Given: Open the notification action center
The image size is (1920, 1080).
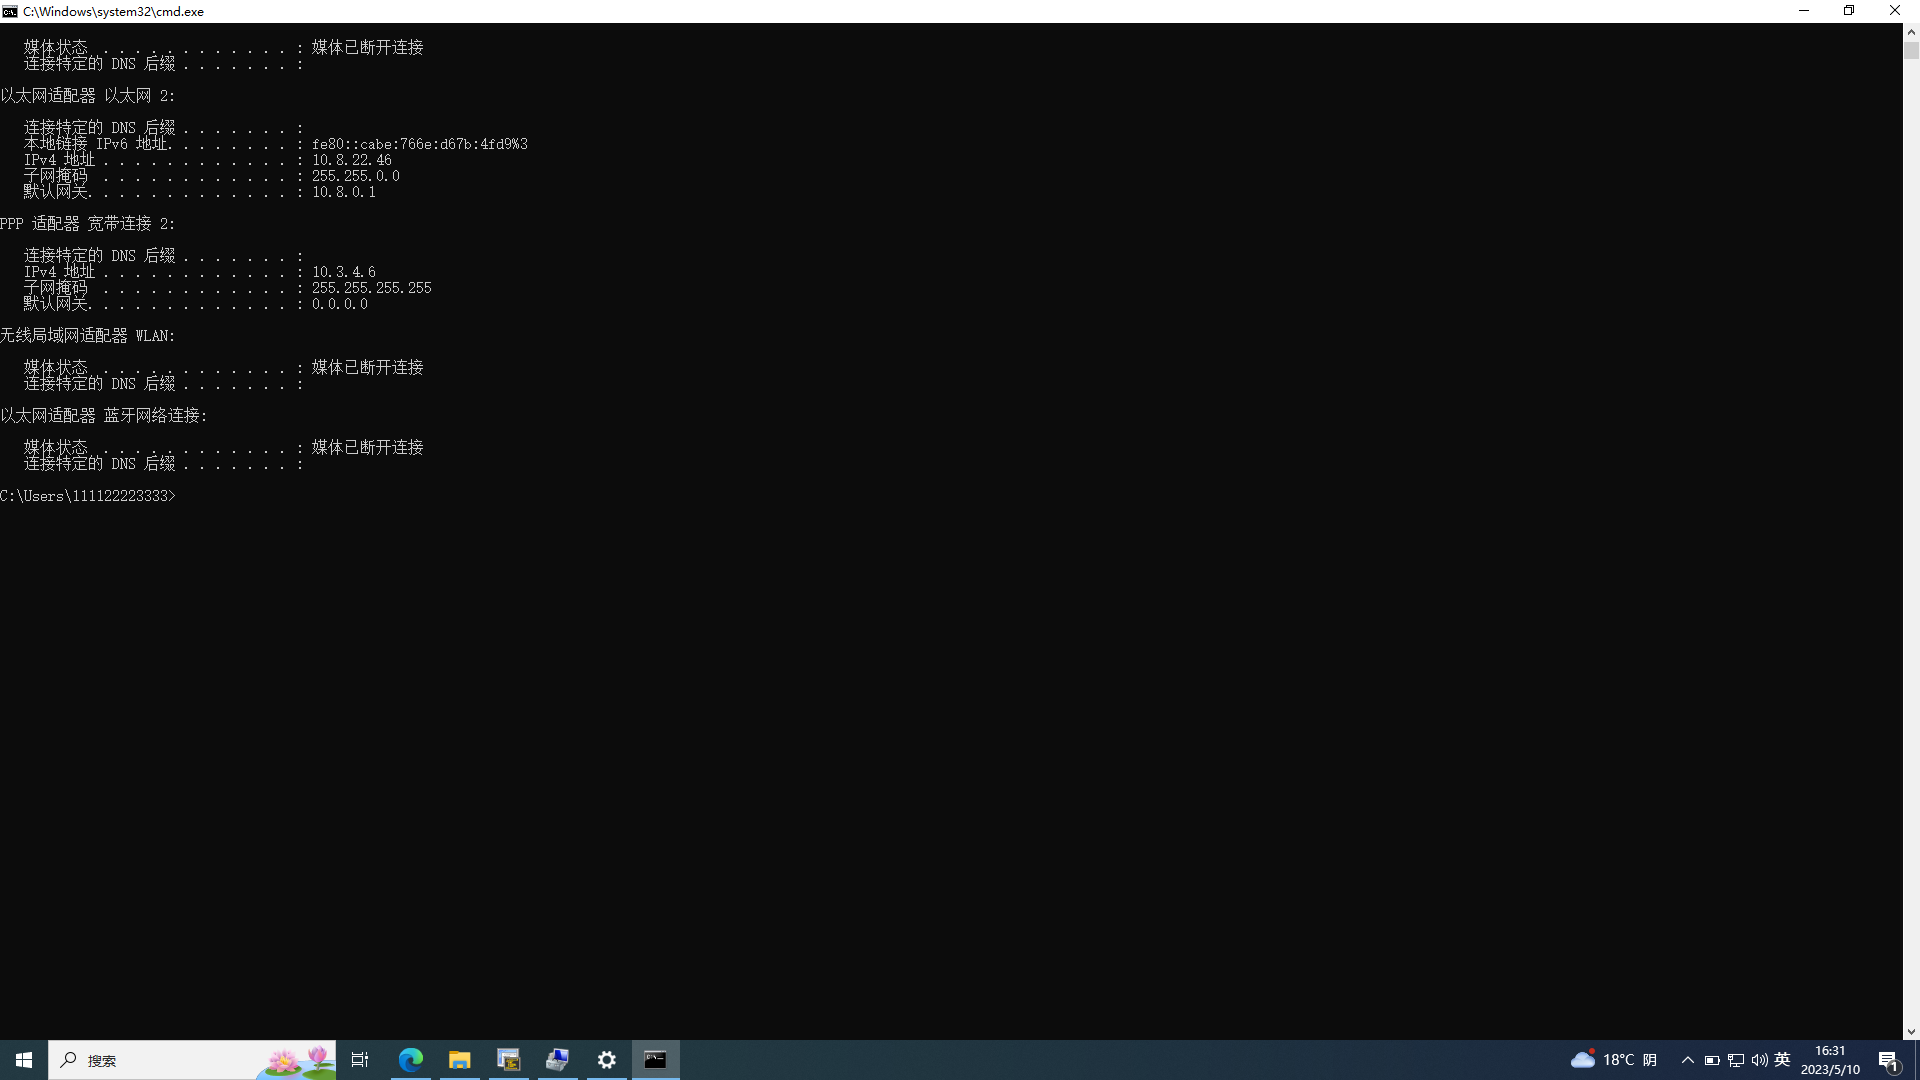Looking at the screenshot, I should tap(1888, 1060).
